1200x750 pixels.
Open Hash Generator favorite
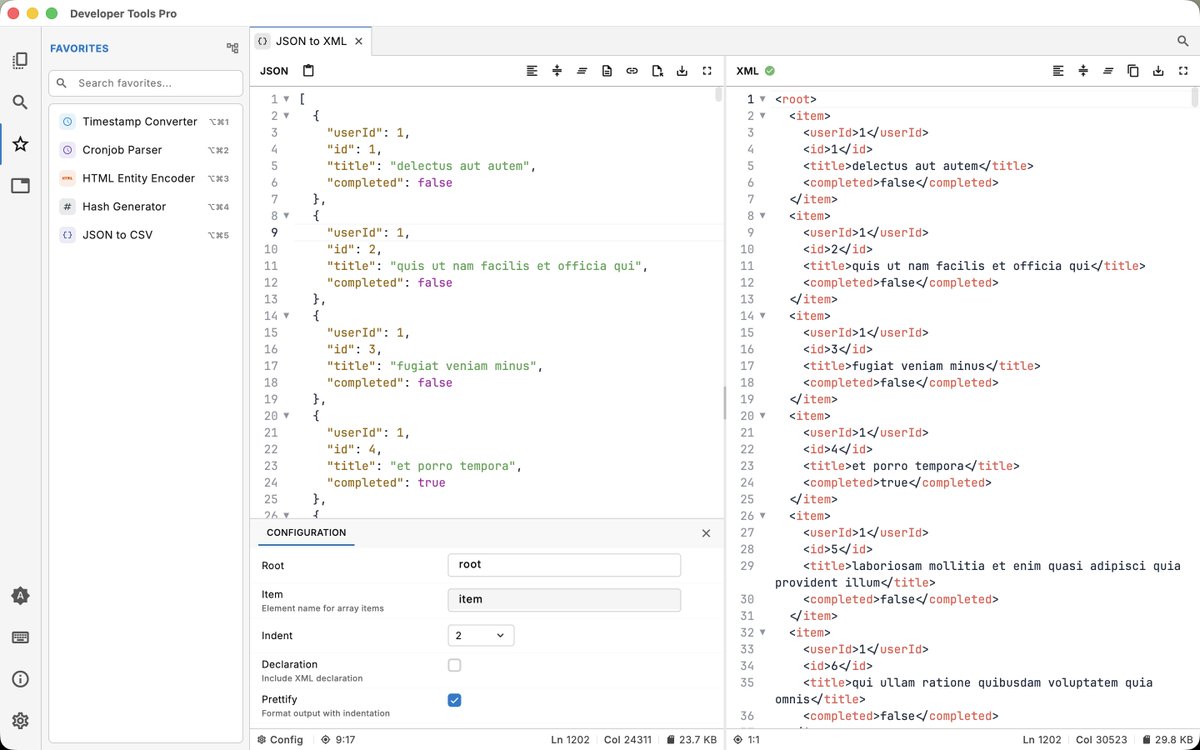[145, 207]
